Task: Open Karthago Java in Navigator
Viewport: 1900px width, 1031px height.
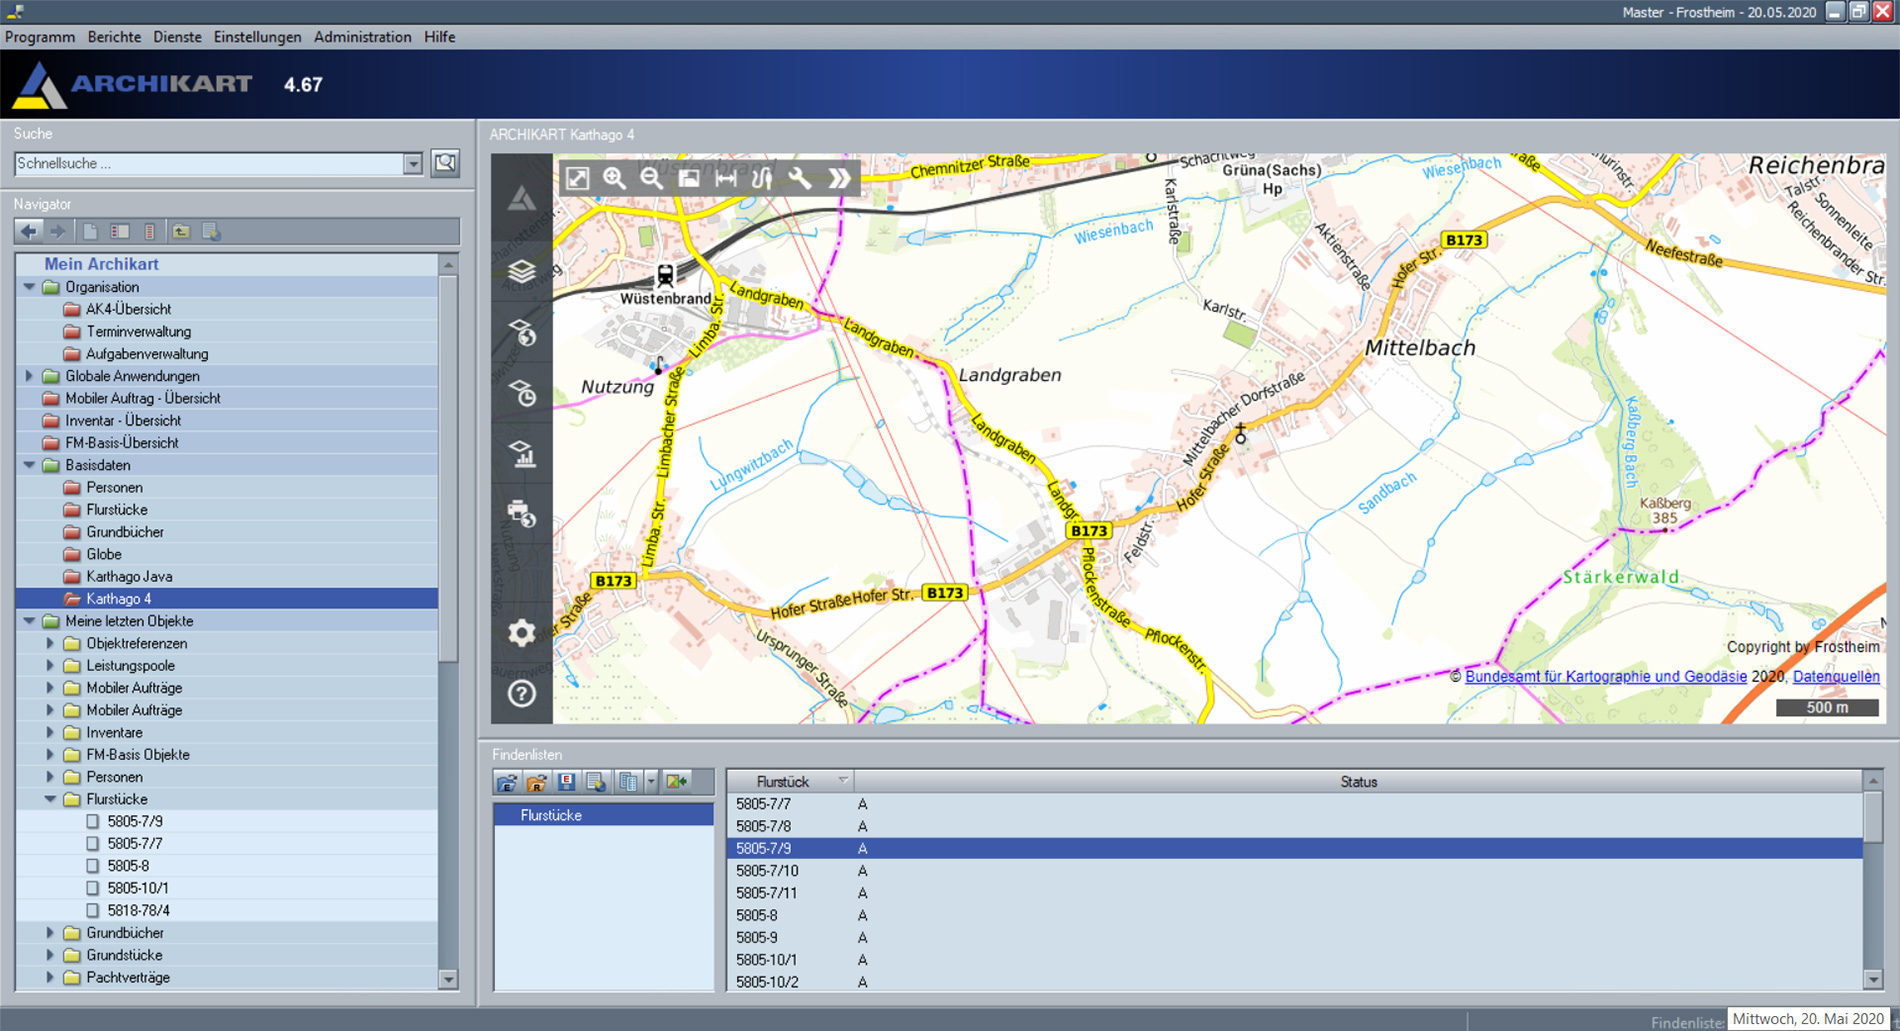Action: click(x=129, y=576)
